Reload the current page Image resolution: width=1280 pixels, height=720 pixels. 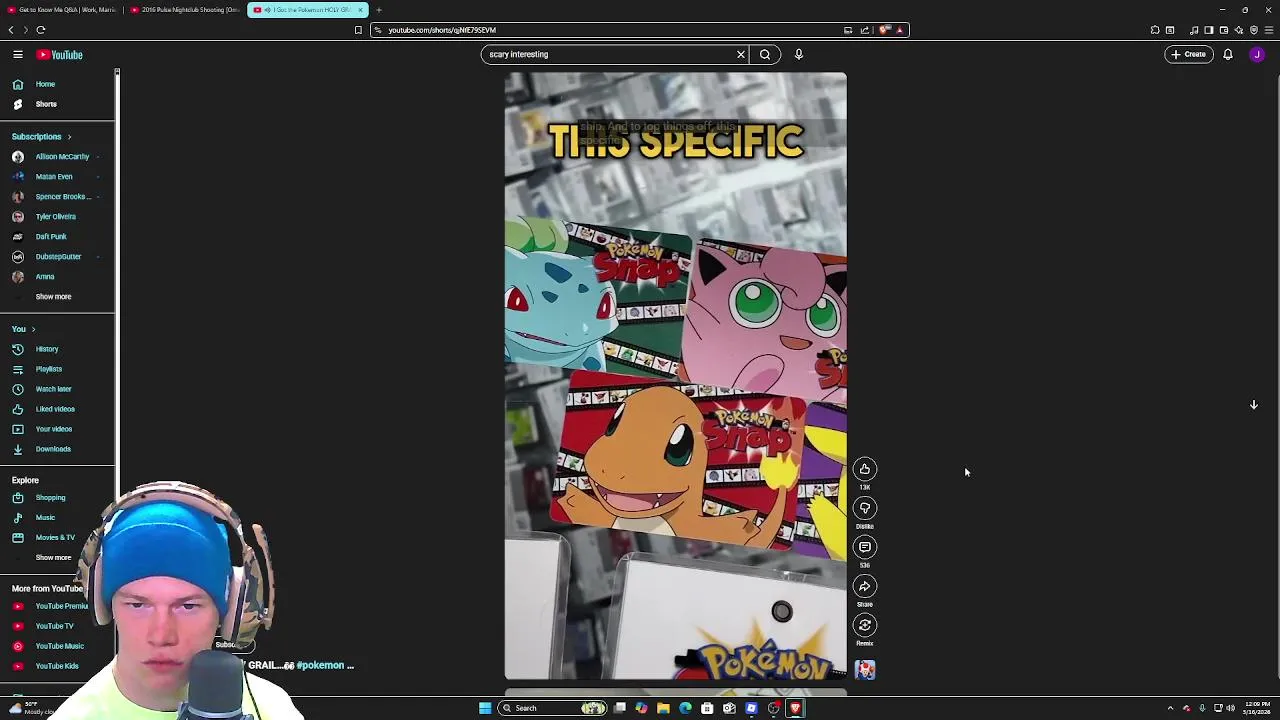tap(41, 30)
